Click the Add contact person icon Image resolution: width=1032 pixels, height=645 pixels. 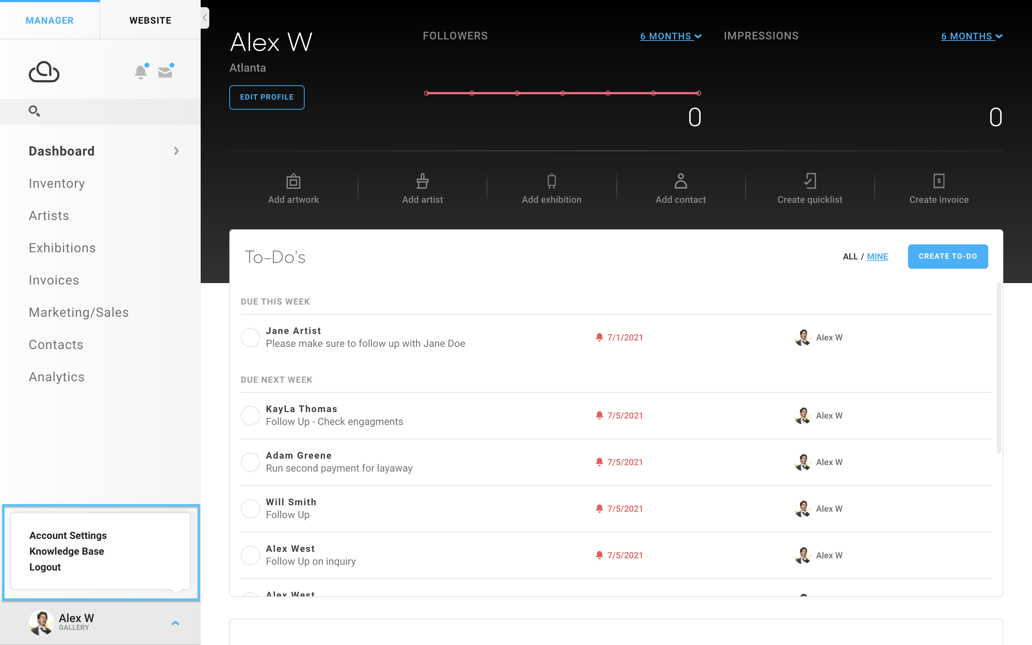click(x=680, y=182)
